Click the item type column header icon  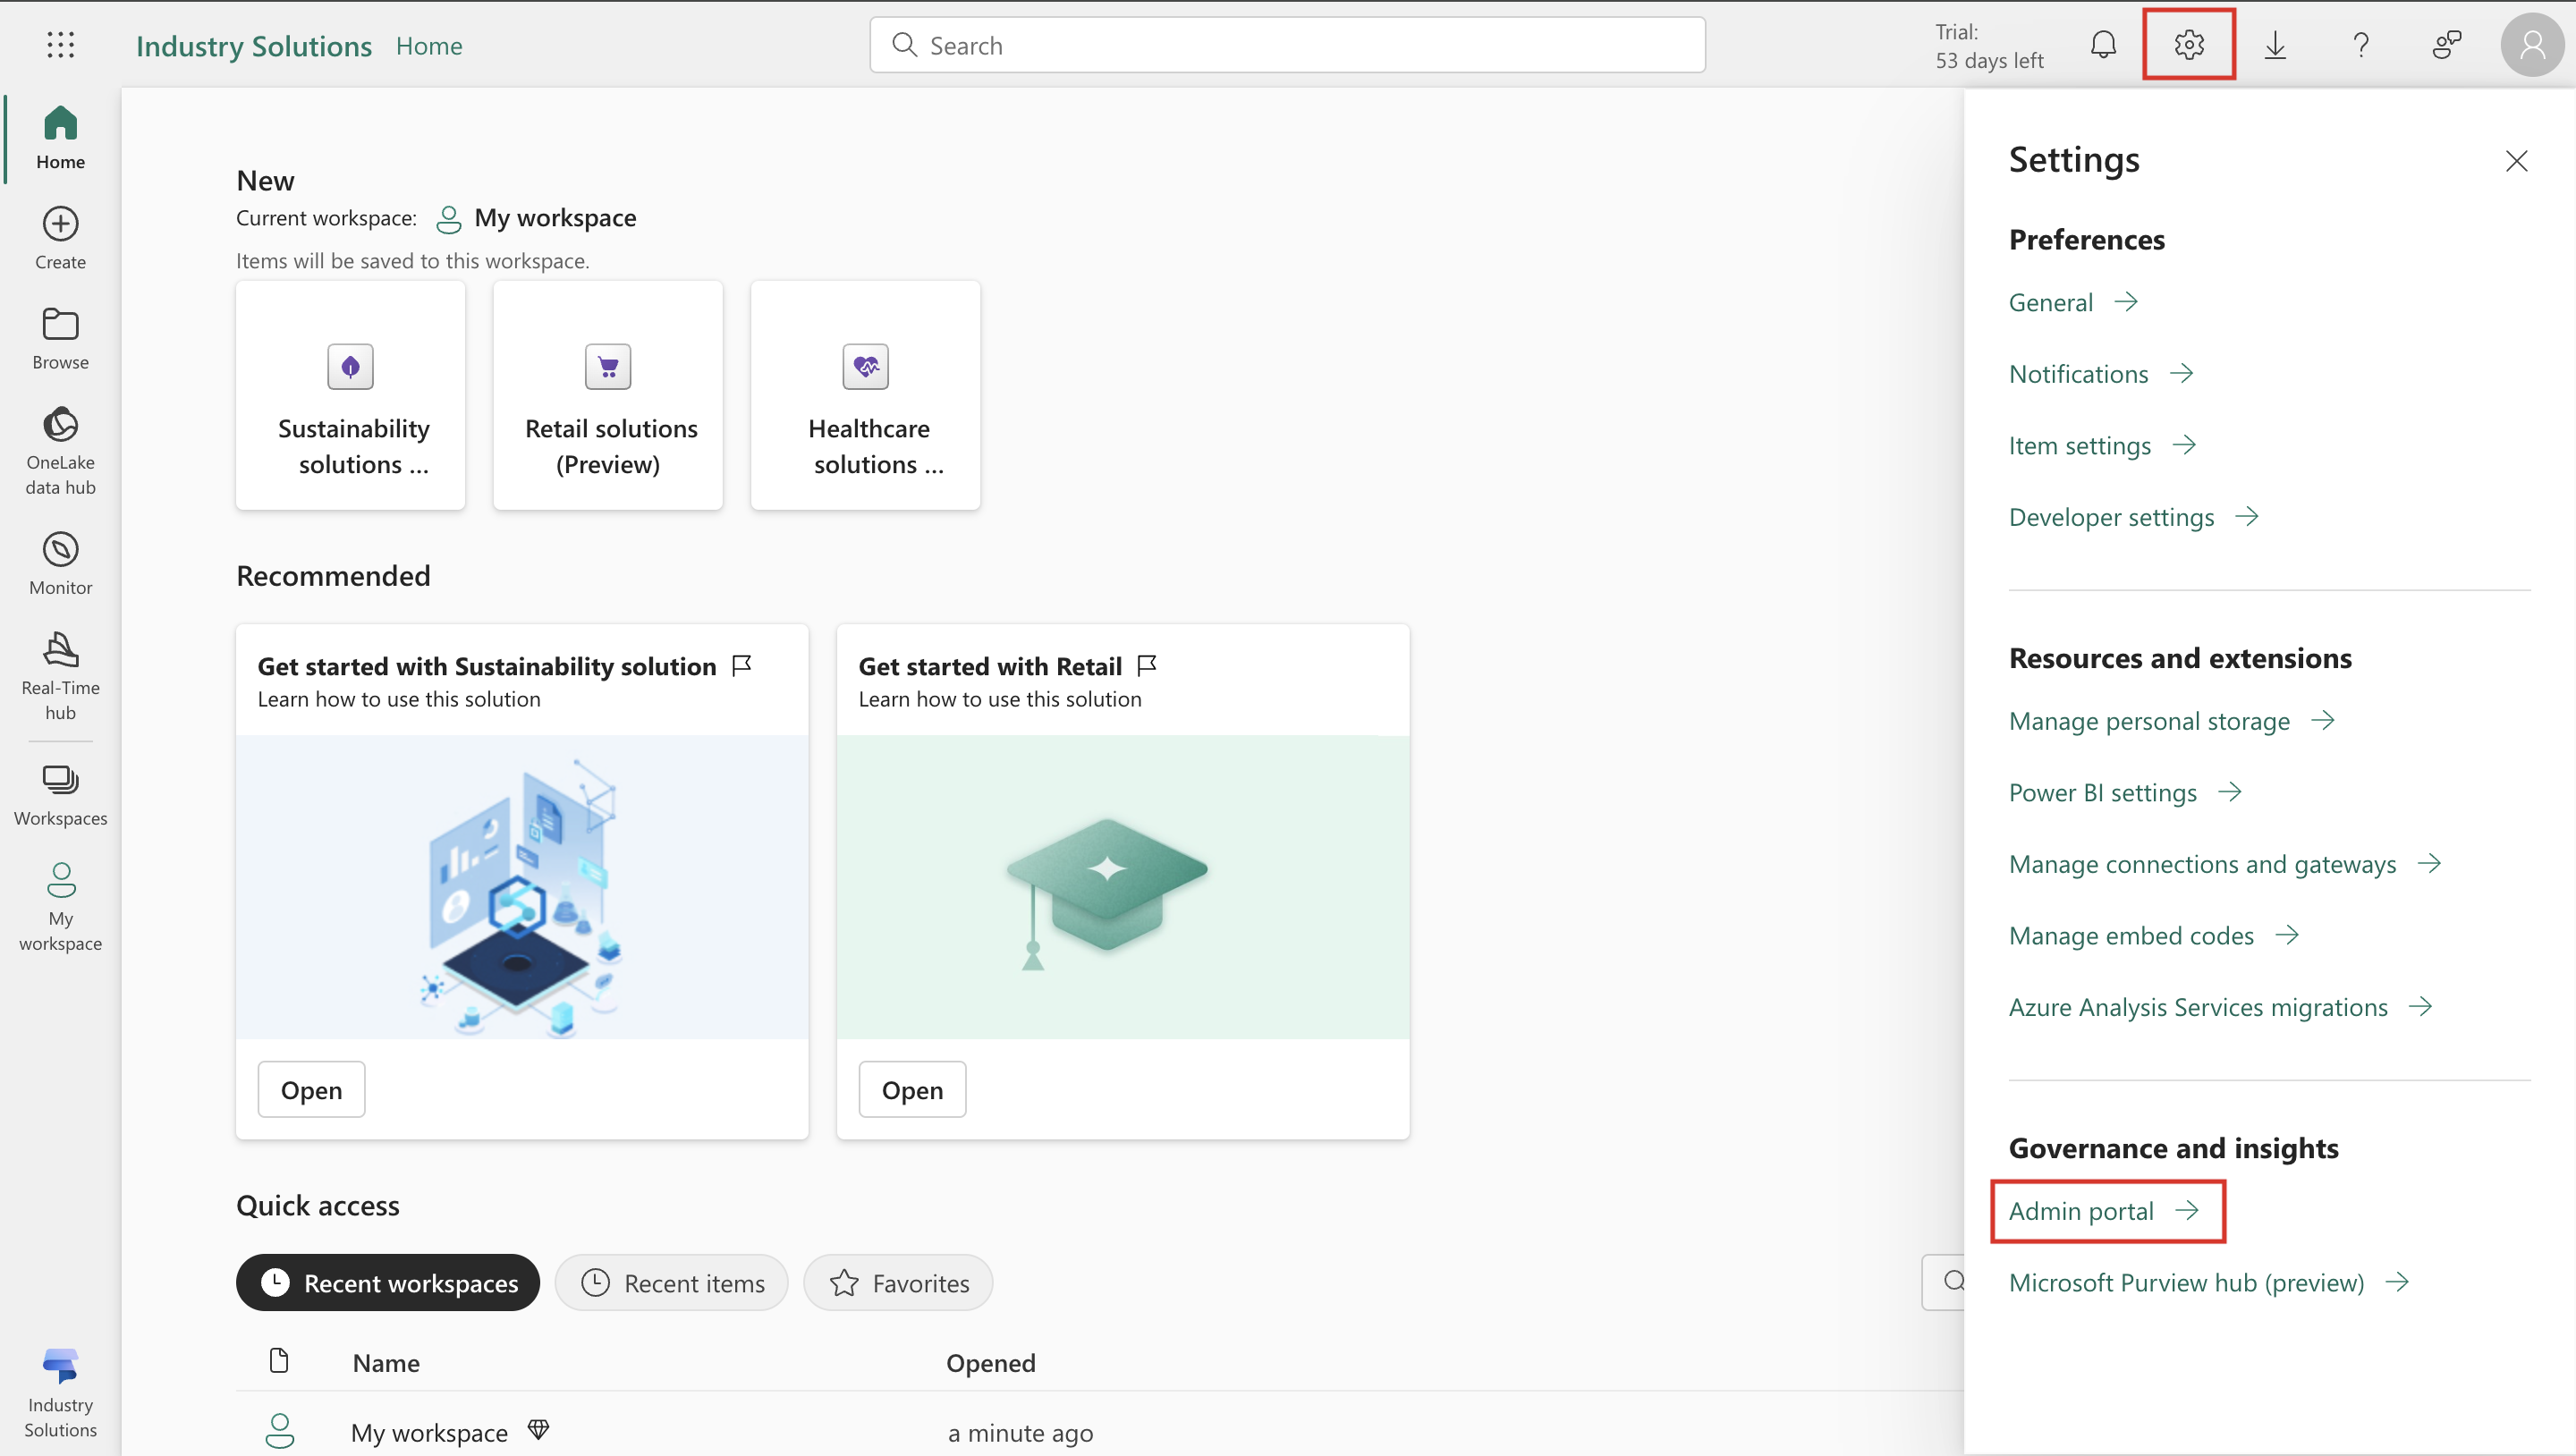pyautogui.click(x=279, y=1360)
